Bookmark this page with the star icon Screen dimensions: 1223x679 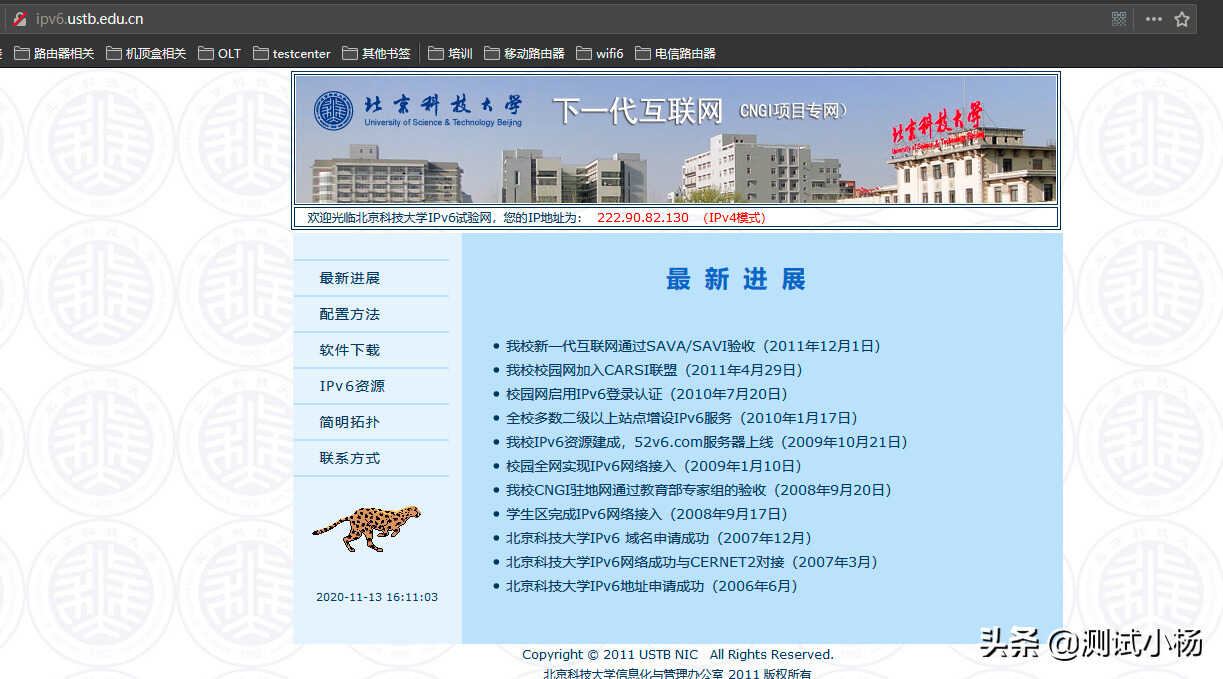1182,19
